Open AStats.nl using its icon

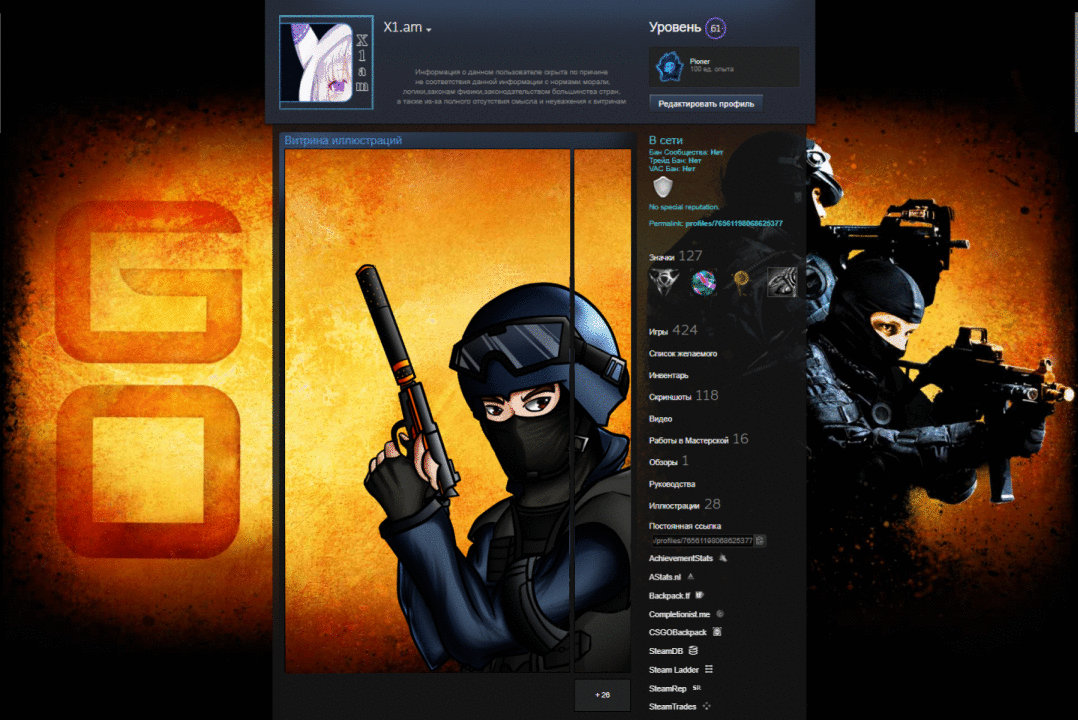pyautogui.click(x=690, y=577)
